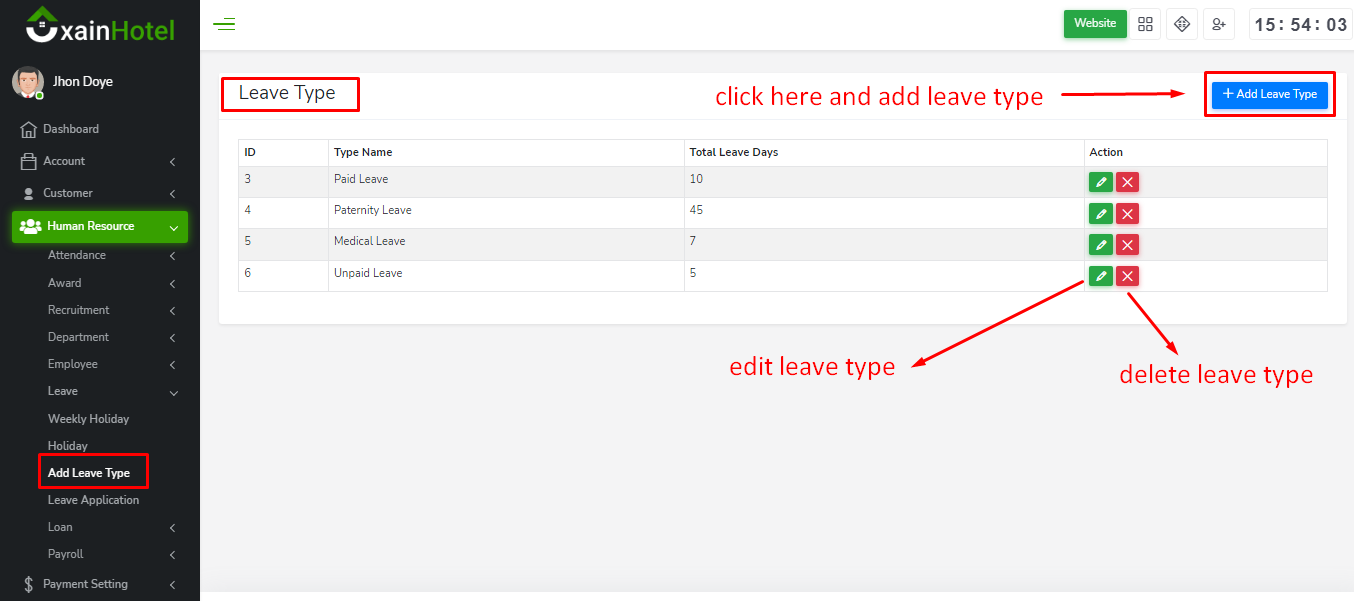This screenshot has height=601, width=1354.
Task: Click the xainHotel logo
Action: pos(100,25)
